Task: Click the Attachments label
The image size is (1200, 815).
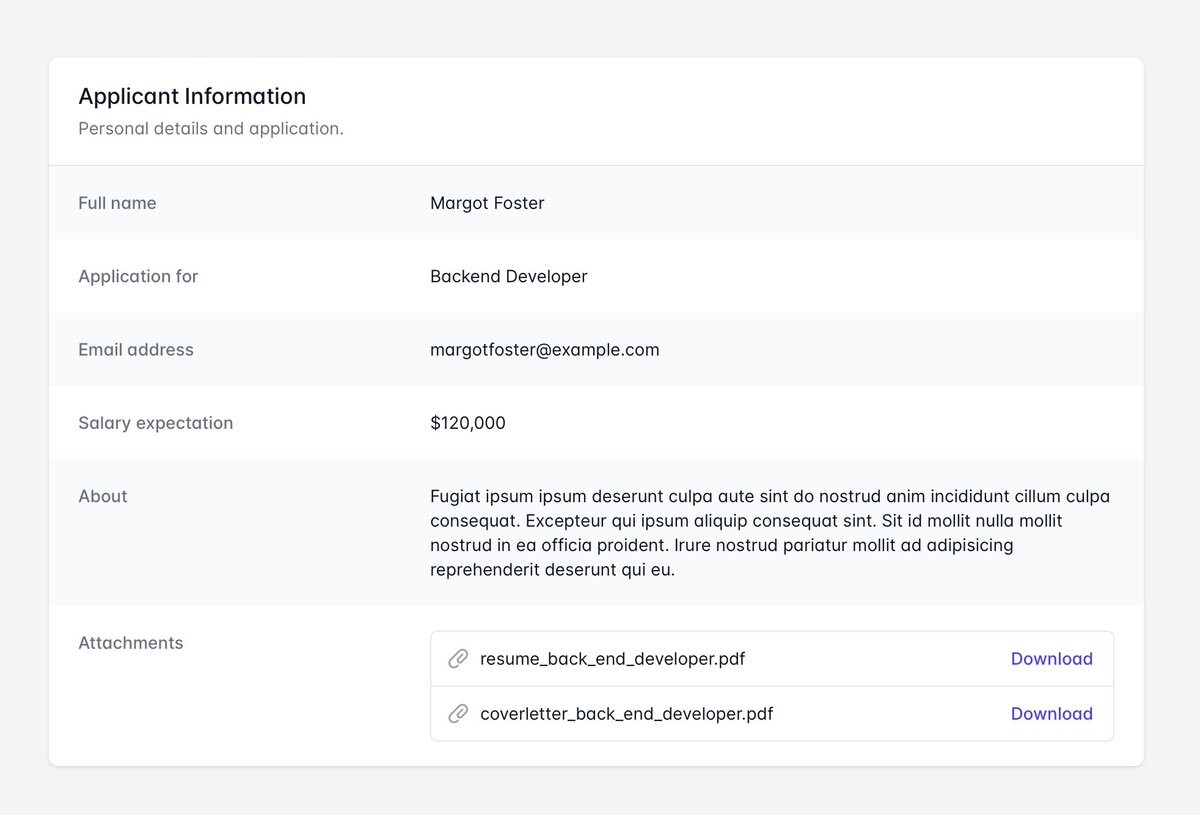Action: [131, 643]
